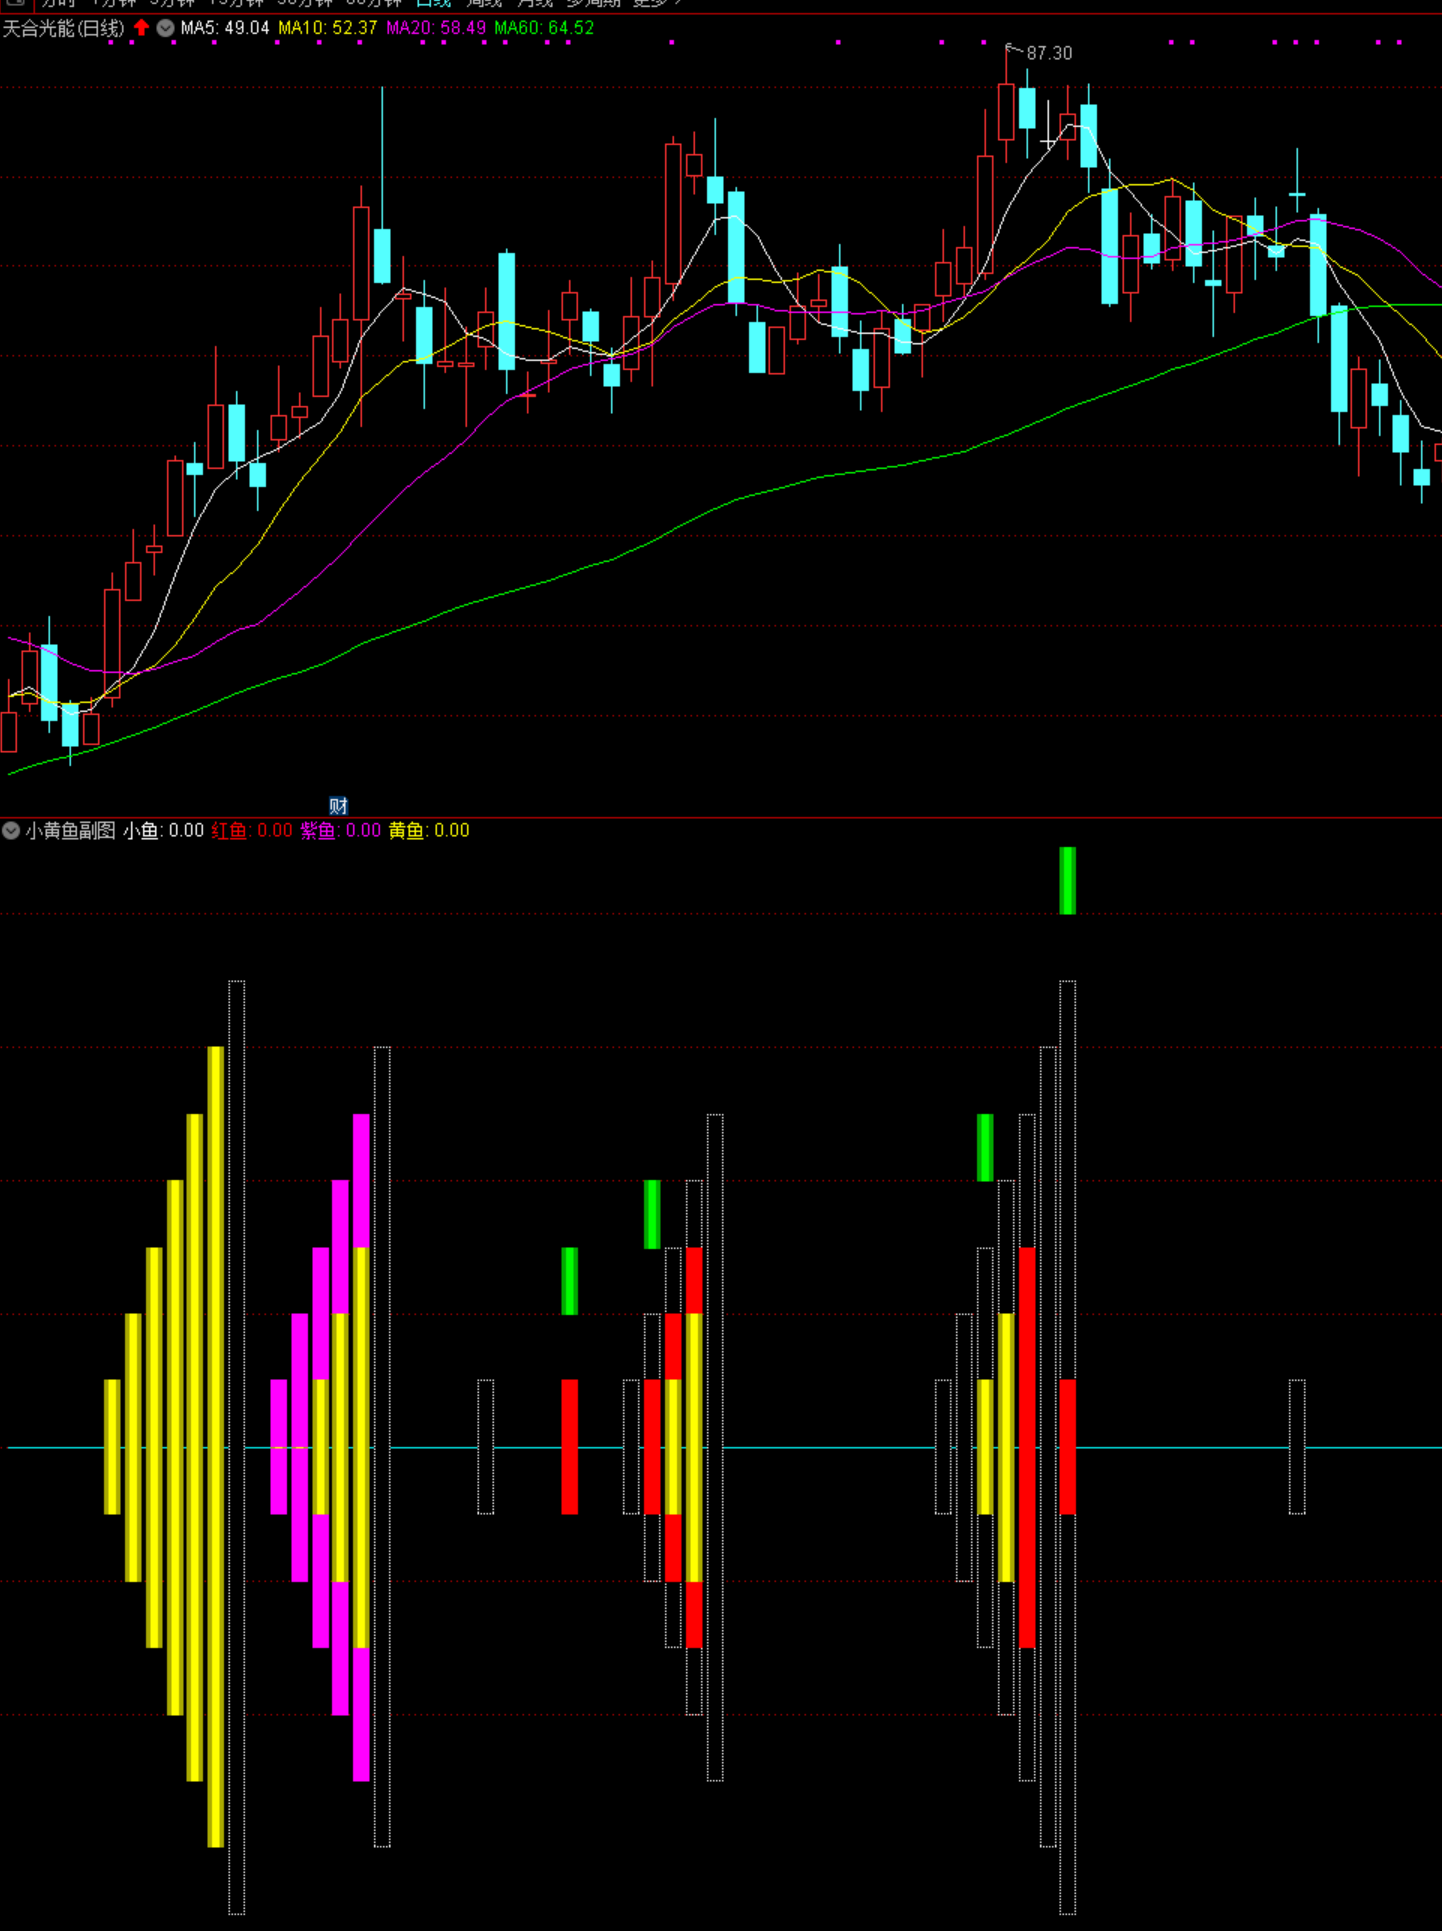Click the green MA60: 64.52 value
Screen dimensions: 1442x1931
(544, 28)
